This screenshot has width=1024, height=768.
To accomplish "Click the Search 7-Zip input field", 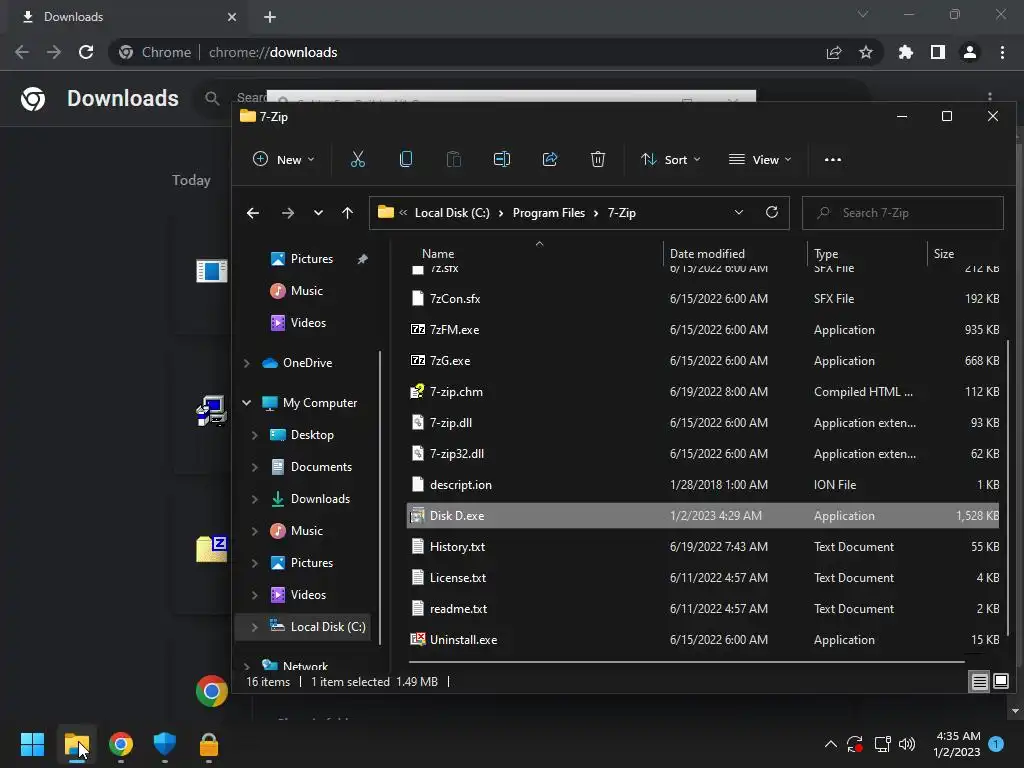I will (x=903, y=213).
